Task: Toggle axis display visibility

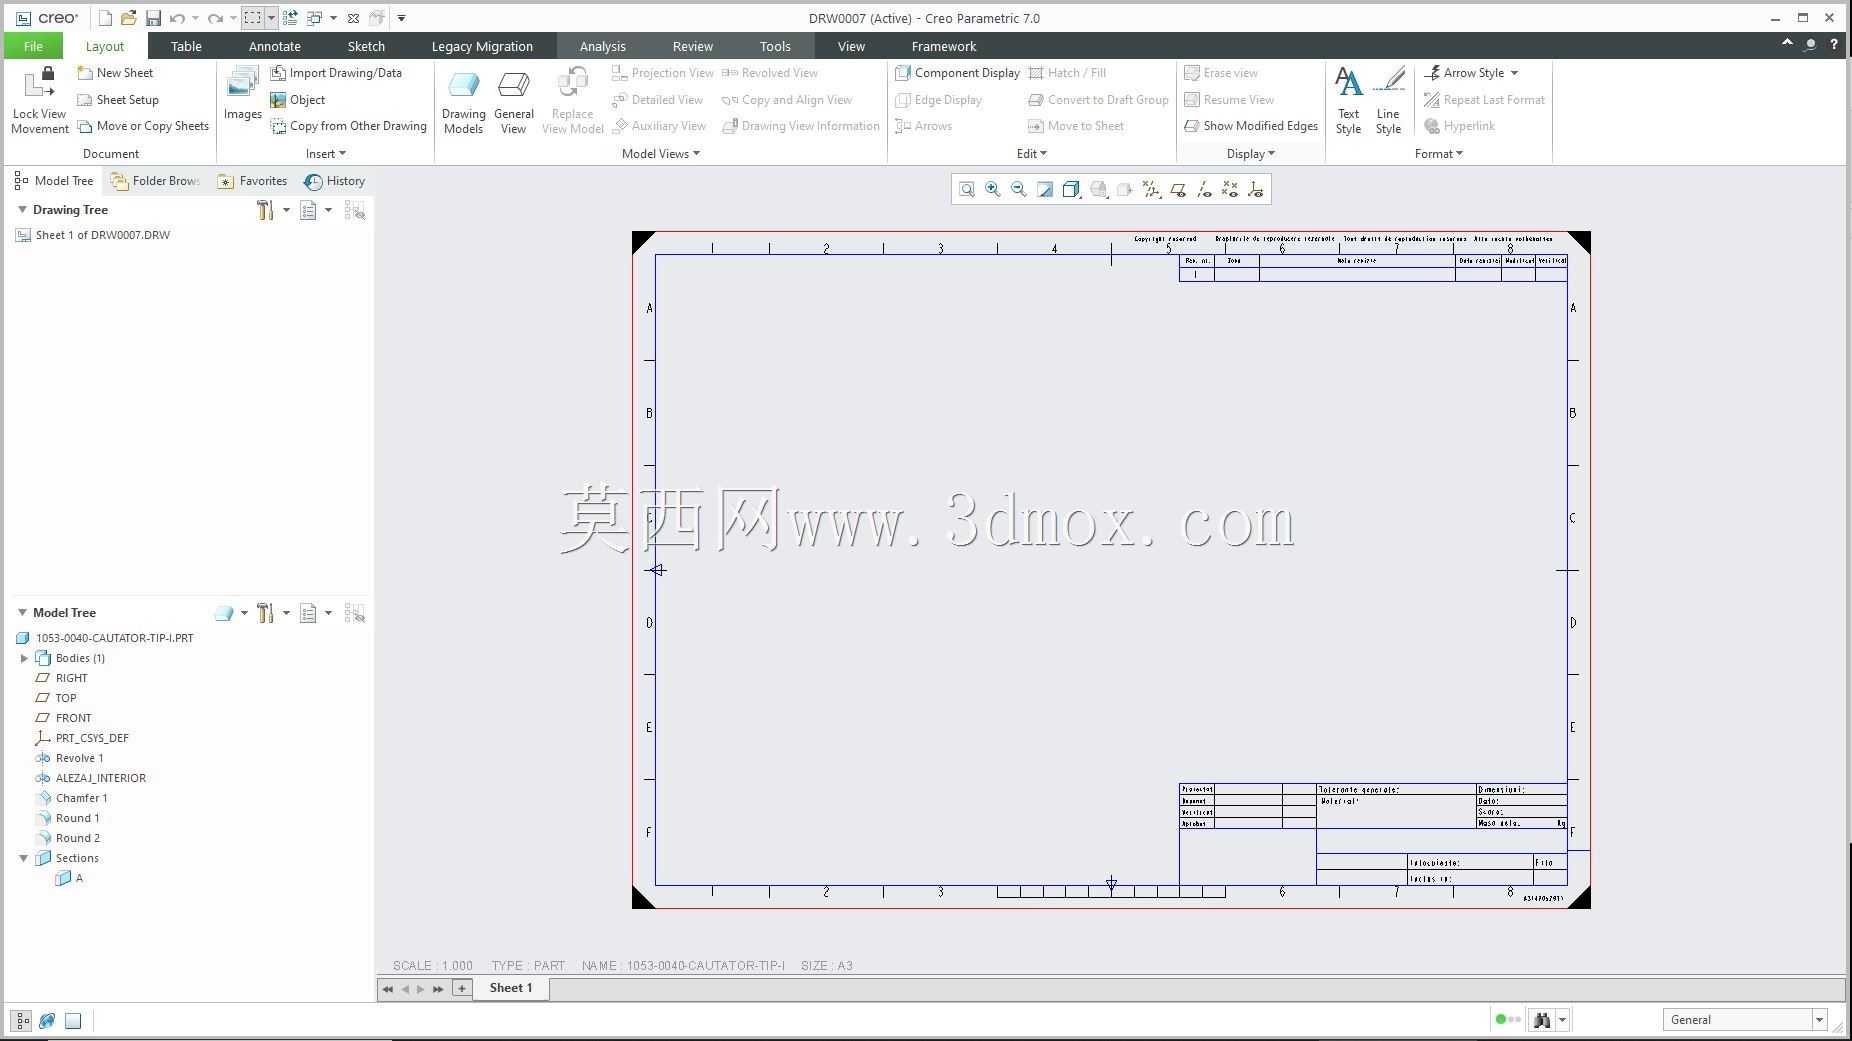Action: [x=1204, y=189]
